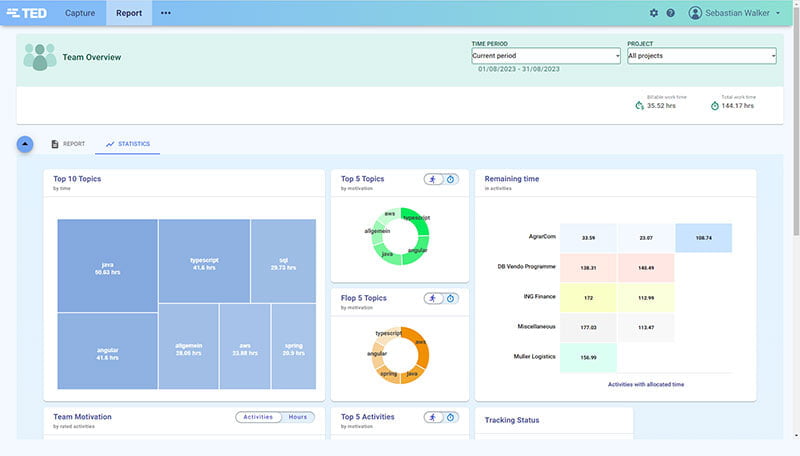
Task: Switch to the REPORT sub-tab
Action: coord(68,144)
